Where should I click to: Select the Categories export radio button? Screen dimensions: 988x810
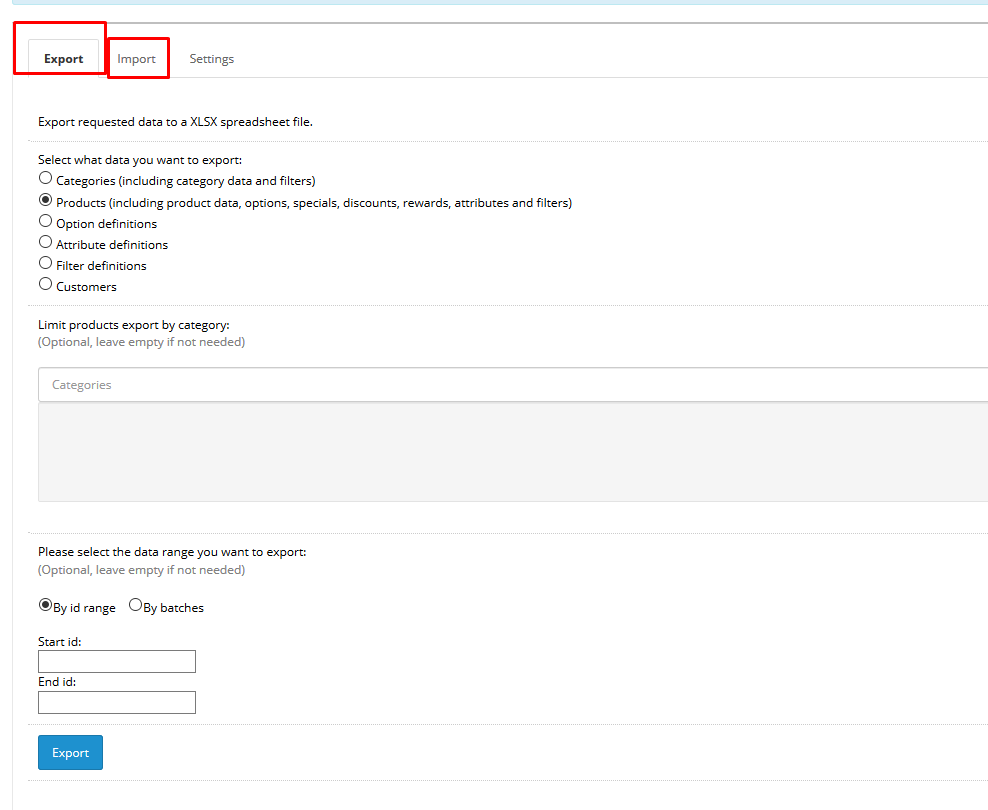pyautogui.click(x=45, y=178)
